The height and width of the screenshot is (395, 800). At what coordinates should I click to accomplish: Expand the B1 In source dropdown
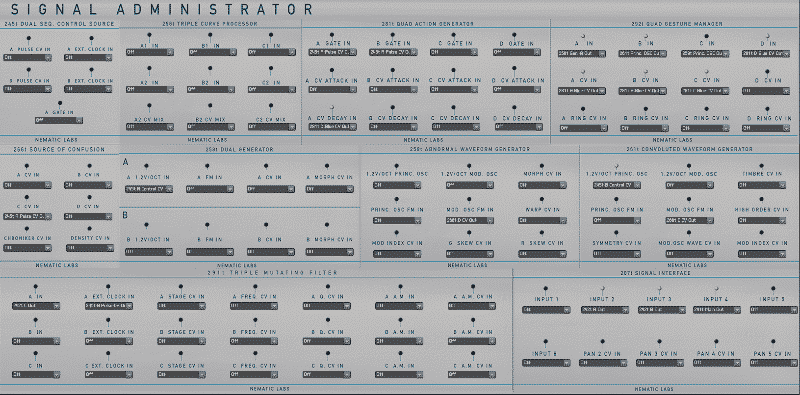[x=212, y=52]
